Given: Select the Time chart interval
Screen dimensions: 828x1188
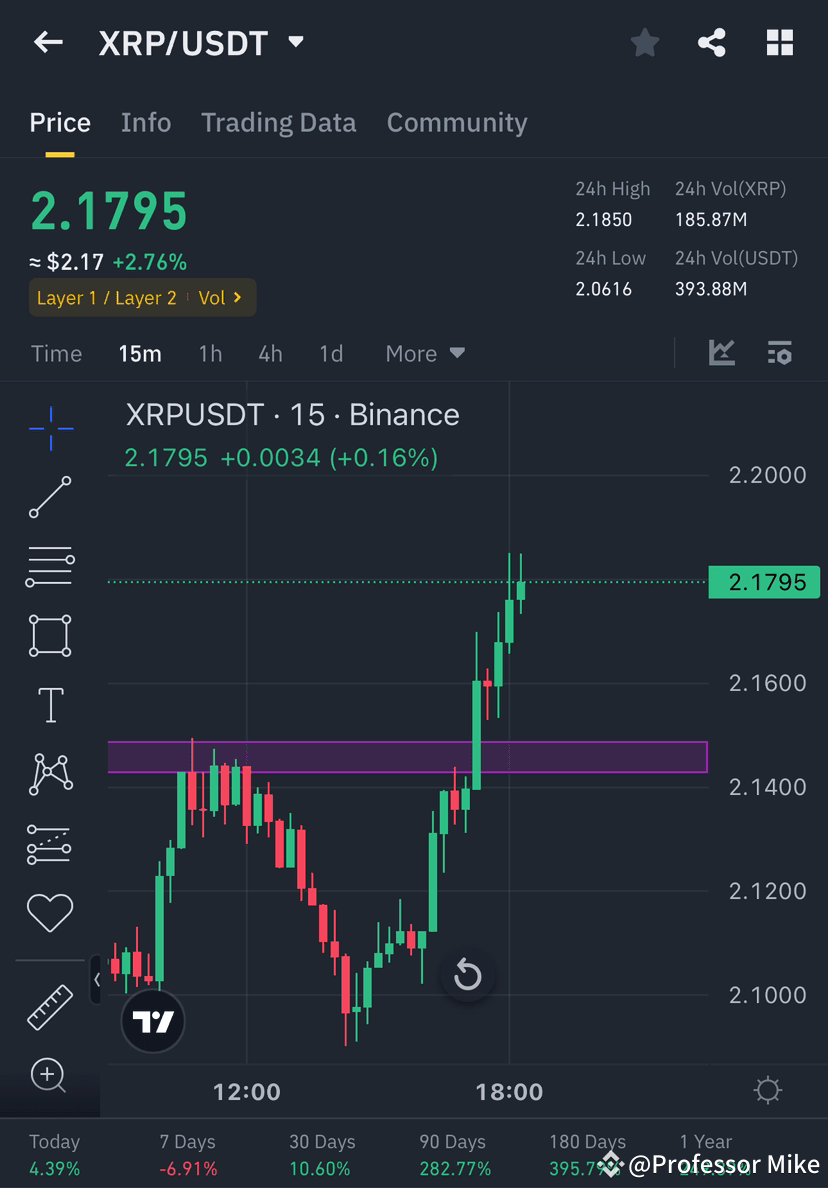Looking at the screenshot, I should point(56,354).
